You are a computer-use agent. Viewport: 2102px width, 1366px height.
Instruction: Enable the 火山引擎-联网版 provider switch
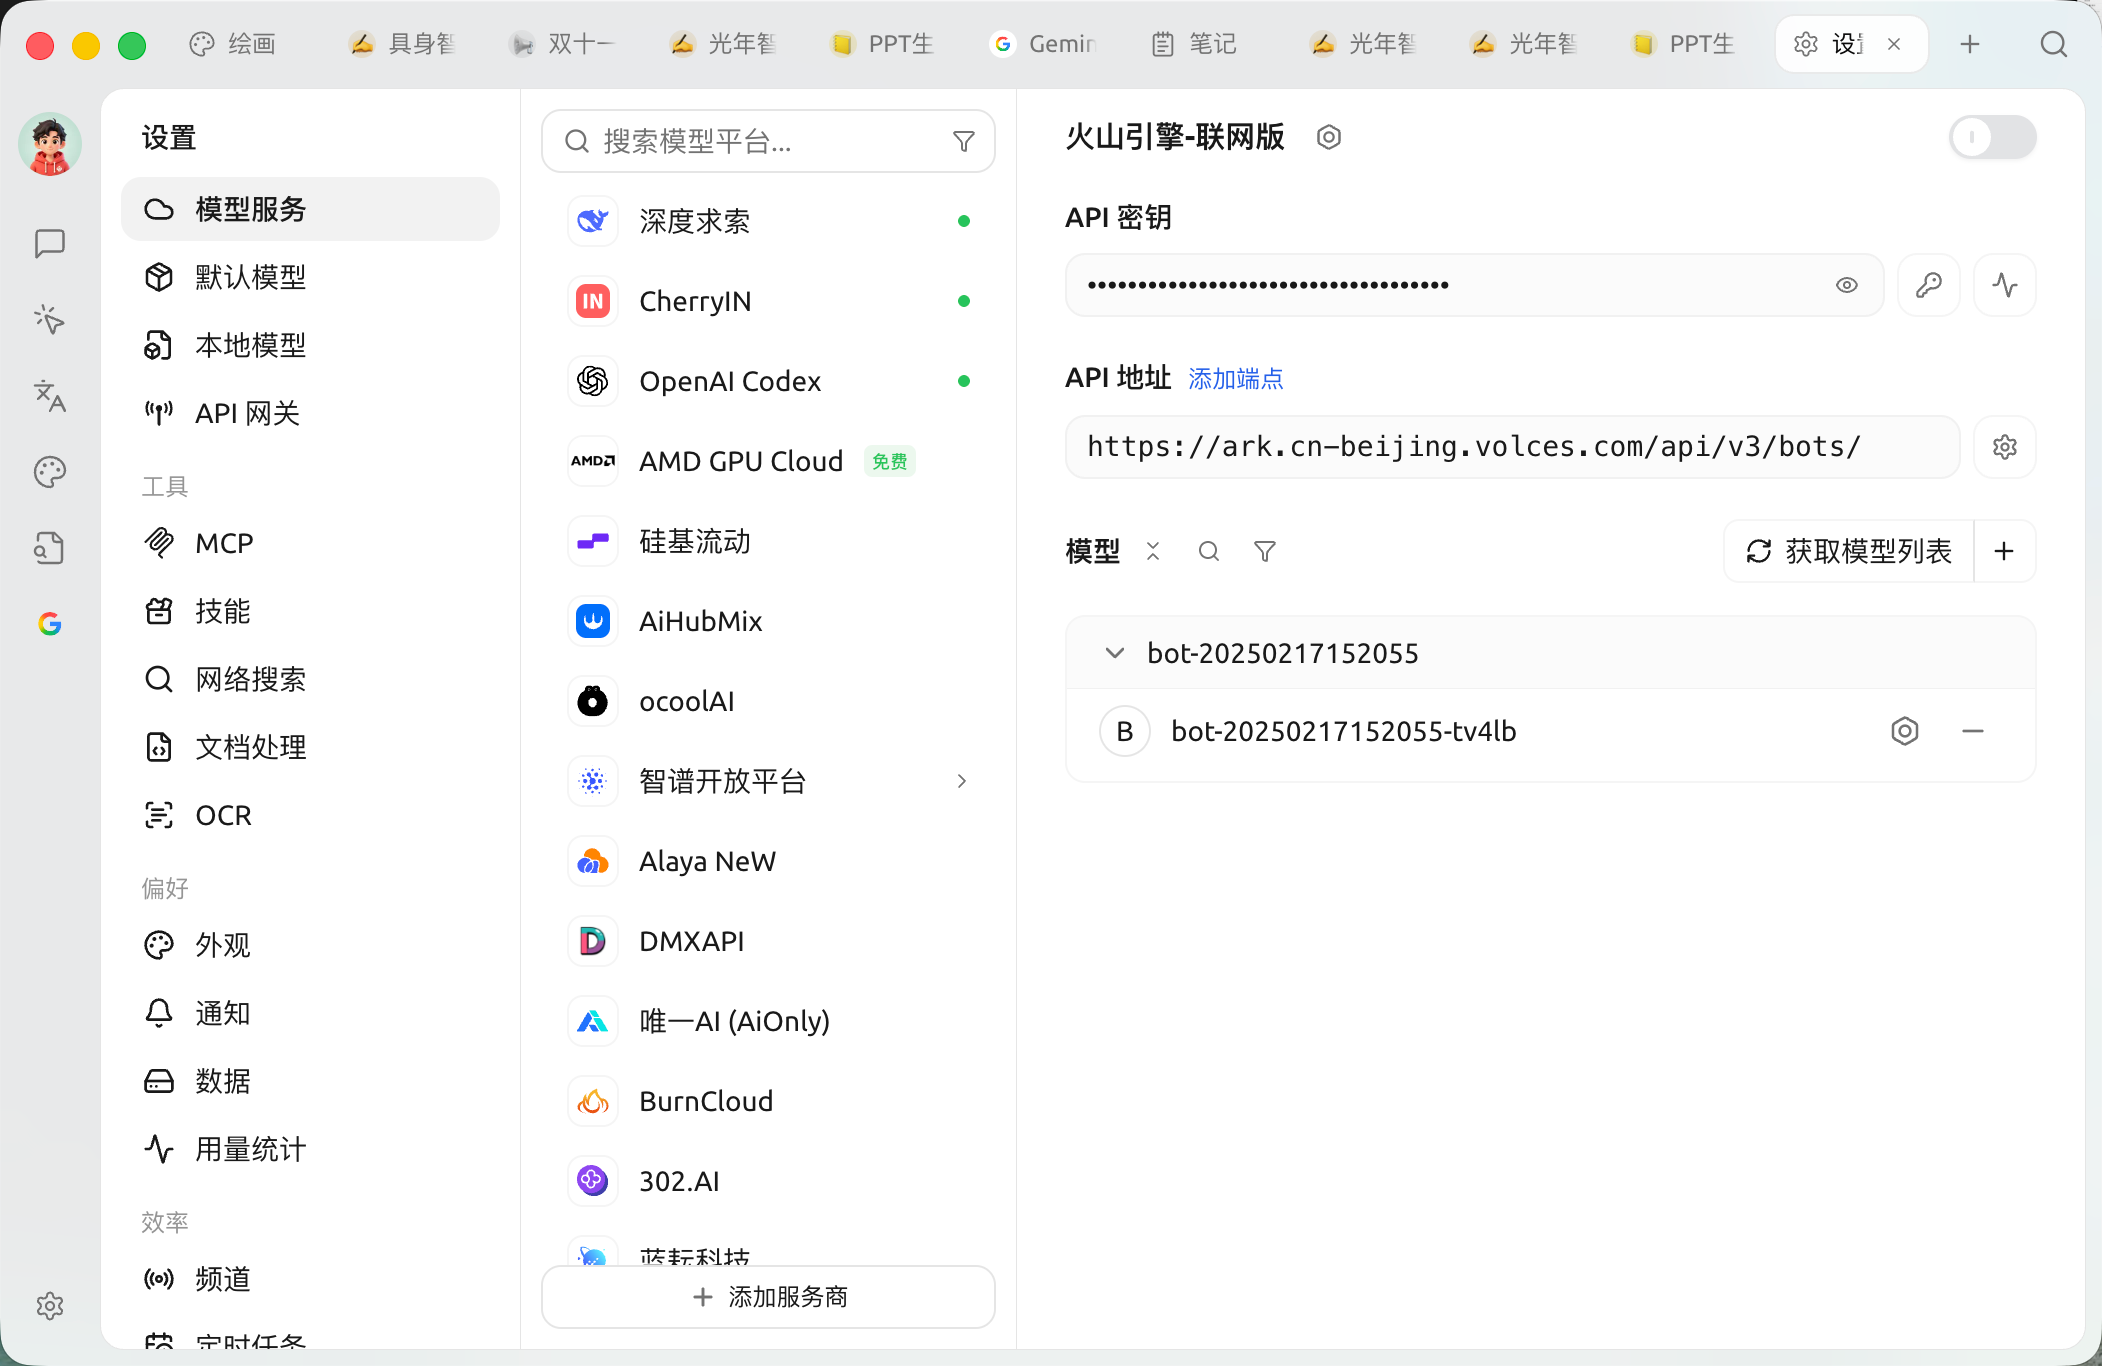(1993, 137)
